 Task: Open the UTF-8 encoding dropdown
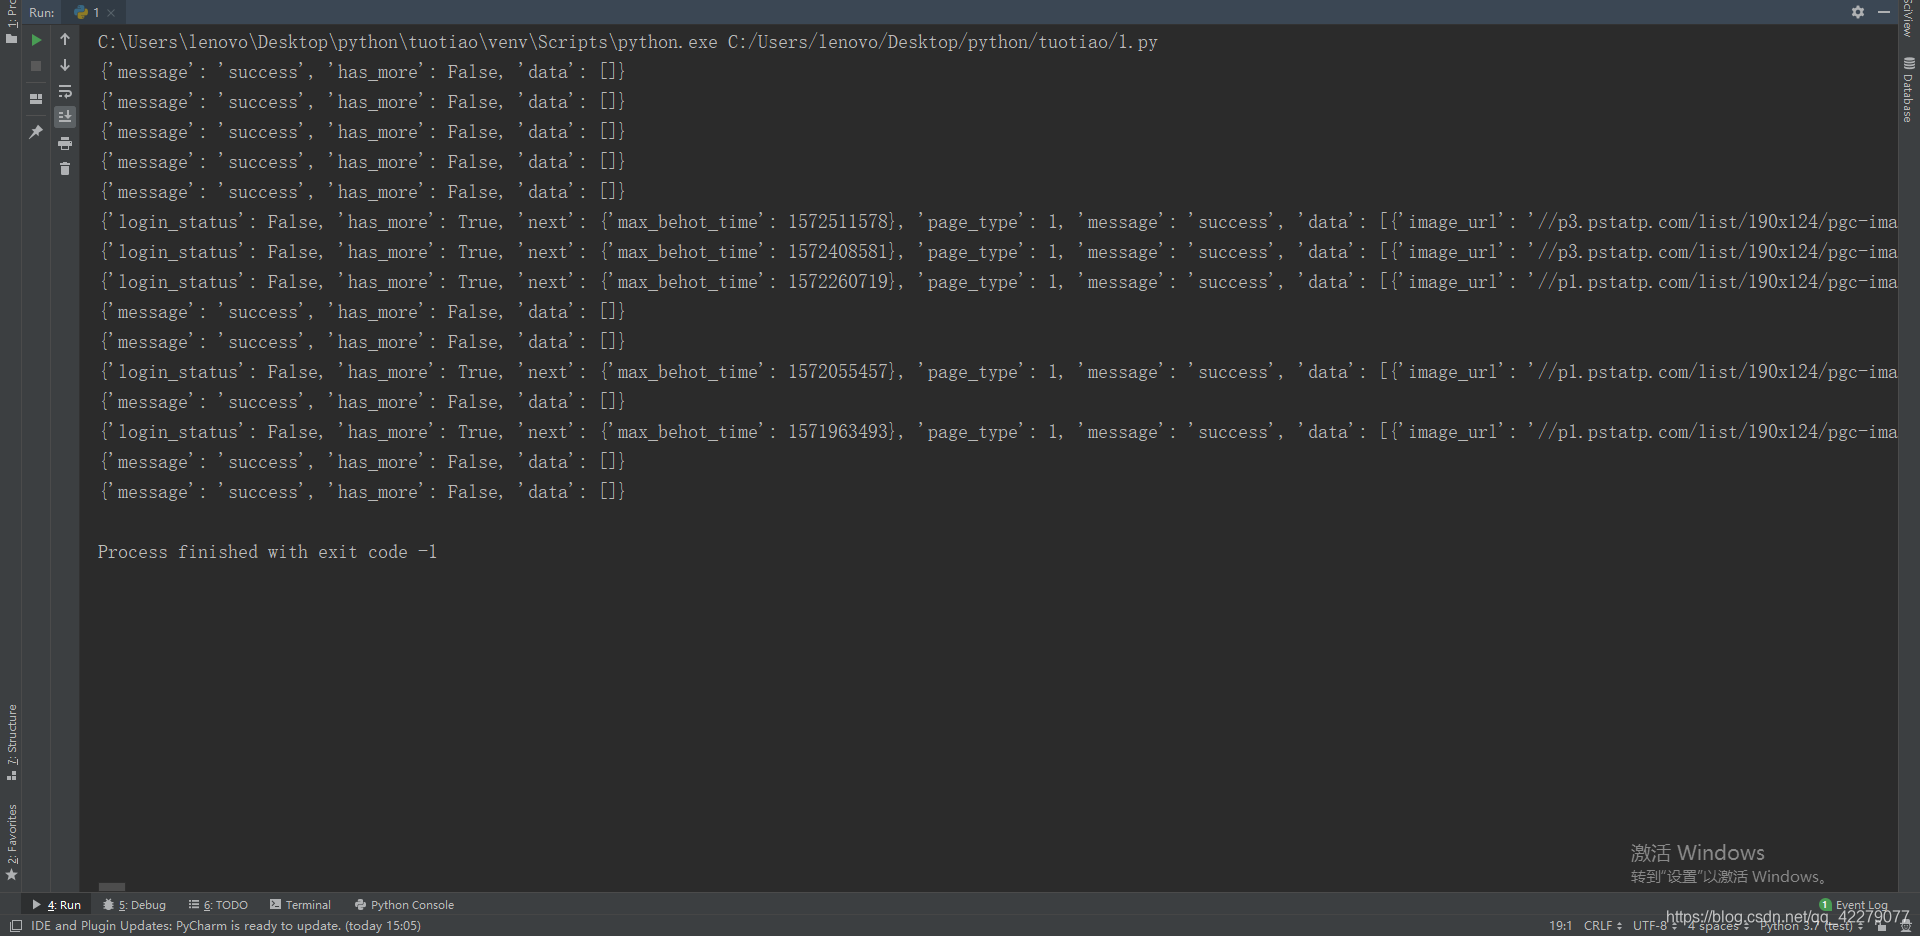tap(1654, 926)
